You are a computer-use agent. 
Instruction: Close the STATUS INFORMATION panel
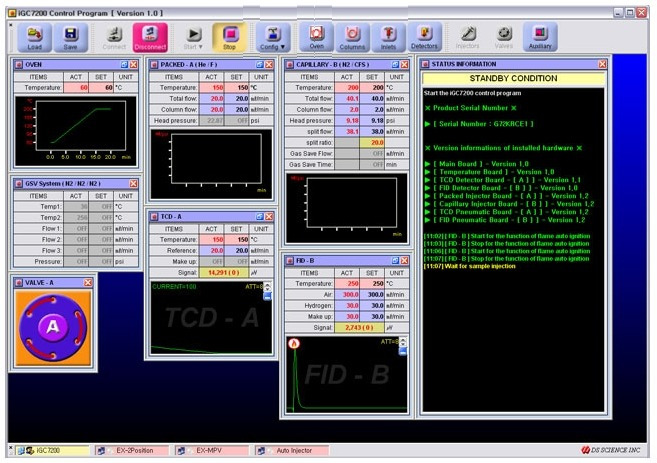tap(602, 64)
